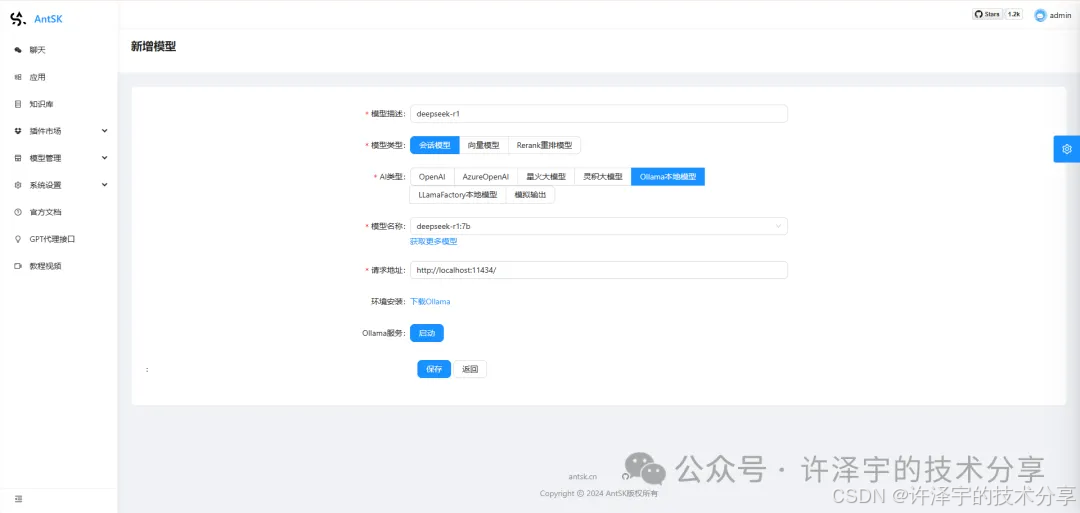Click the 1.2k stars count

1014,14
